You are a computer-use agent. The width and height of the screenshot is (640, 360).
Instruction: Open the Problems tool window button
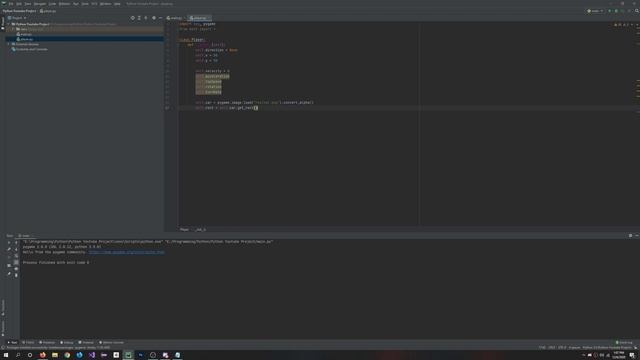pyautogui.click(x=47, y=342)
